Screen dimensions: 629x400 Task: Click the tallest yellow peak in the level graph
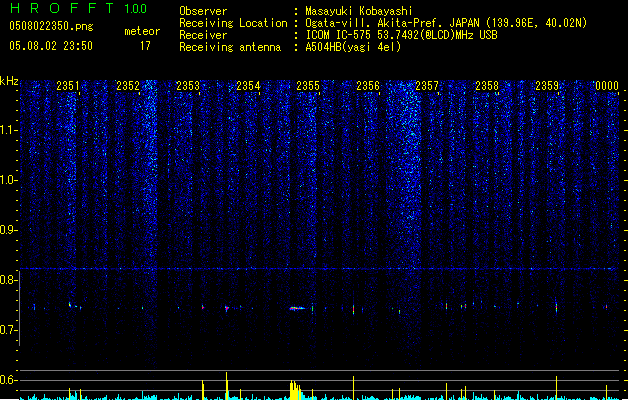[227, 385]
